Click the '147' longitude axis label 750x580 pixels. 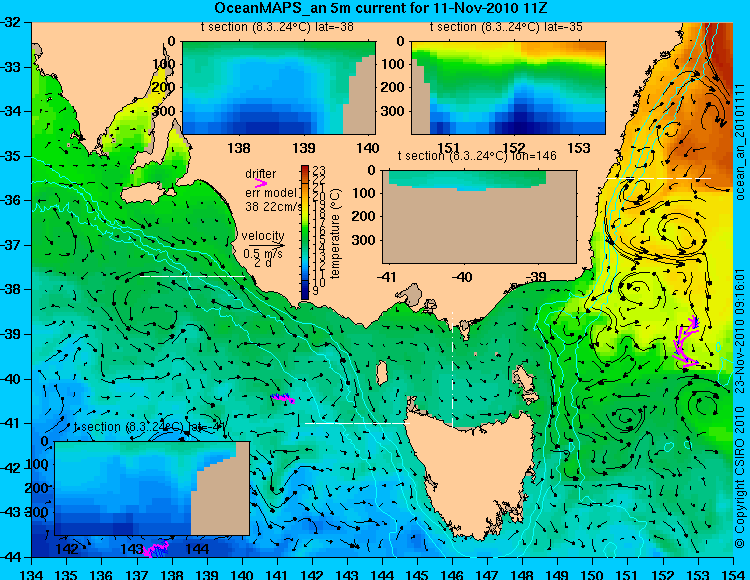pyautogui.click(x=487, y=574)
